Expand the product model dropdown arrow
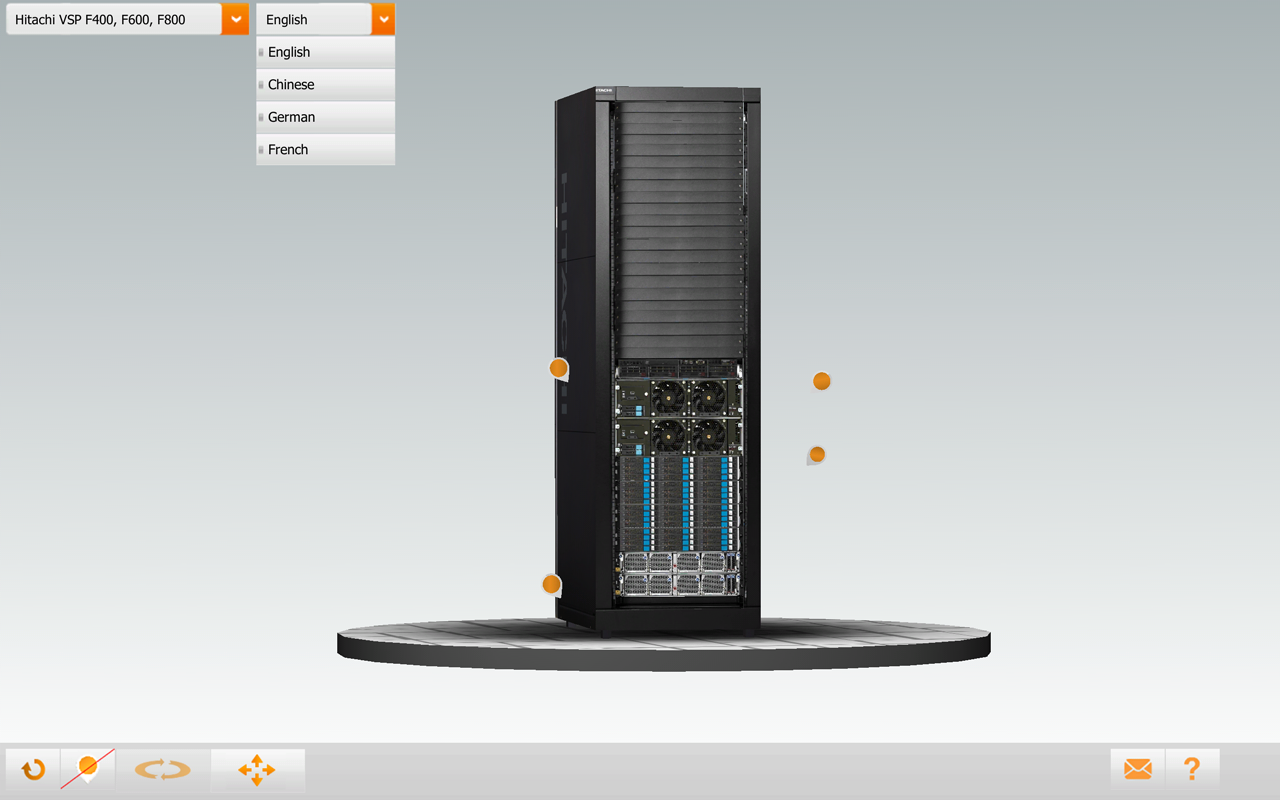Image resolution: width=1280 pixels, height=800 pixels. pos(235,19)
